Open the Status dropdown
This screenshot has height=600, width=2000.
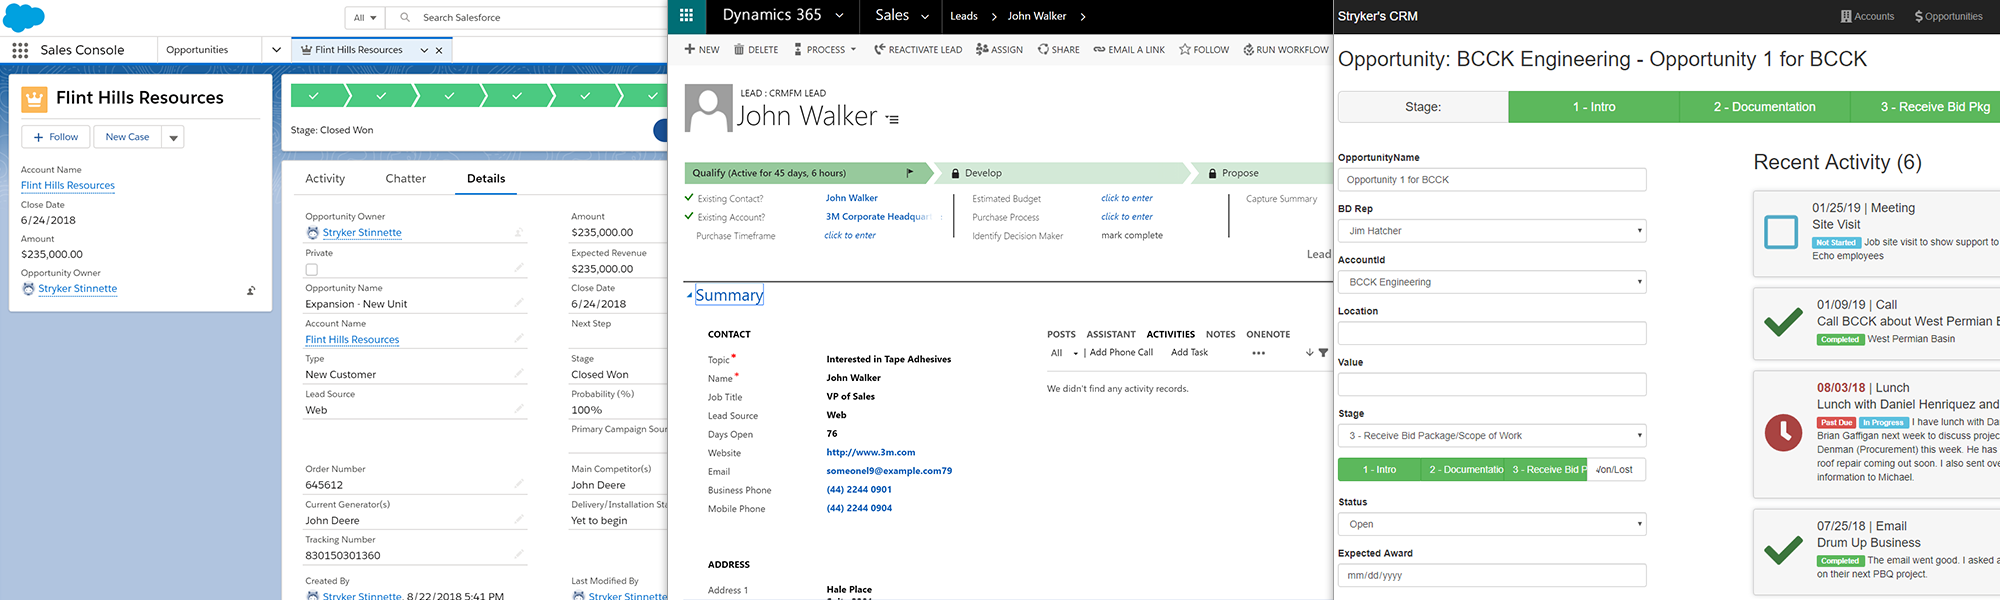pyautogui.click(x=1492, y=524)
